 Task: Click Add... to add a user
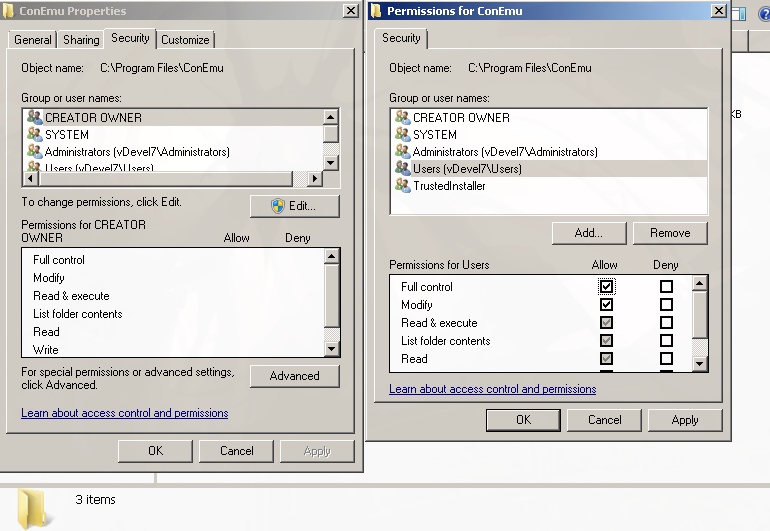pos(589,233)
